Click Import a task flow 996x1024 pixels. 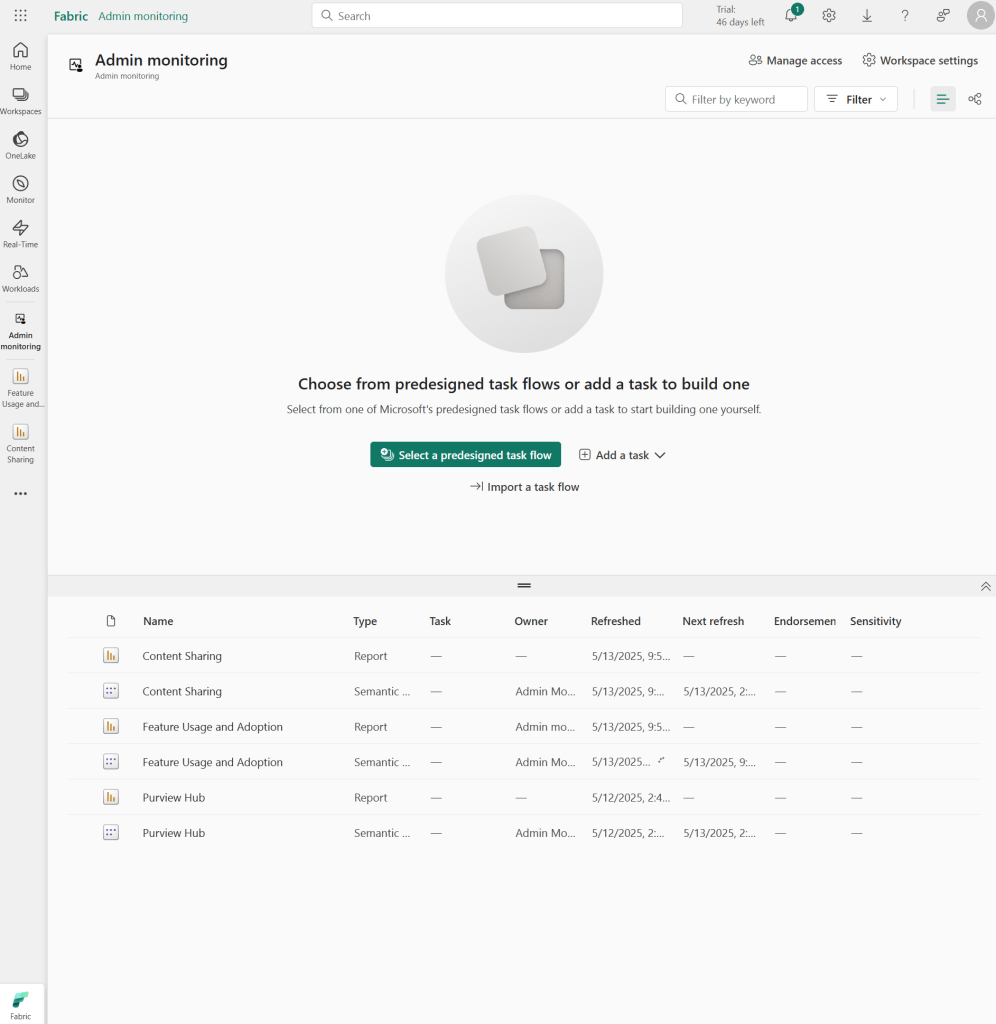coord(524,487)
